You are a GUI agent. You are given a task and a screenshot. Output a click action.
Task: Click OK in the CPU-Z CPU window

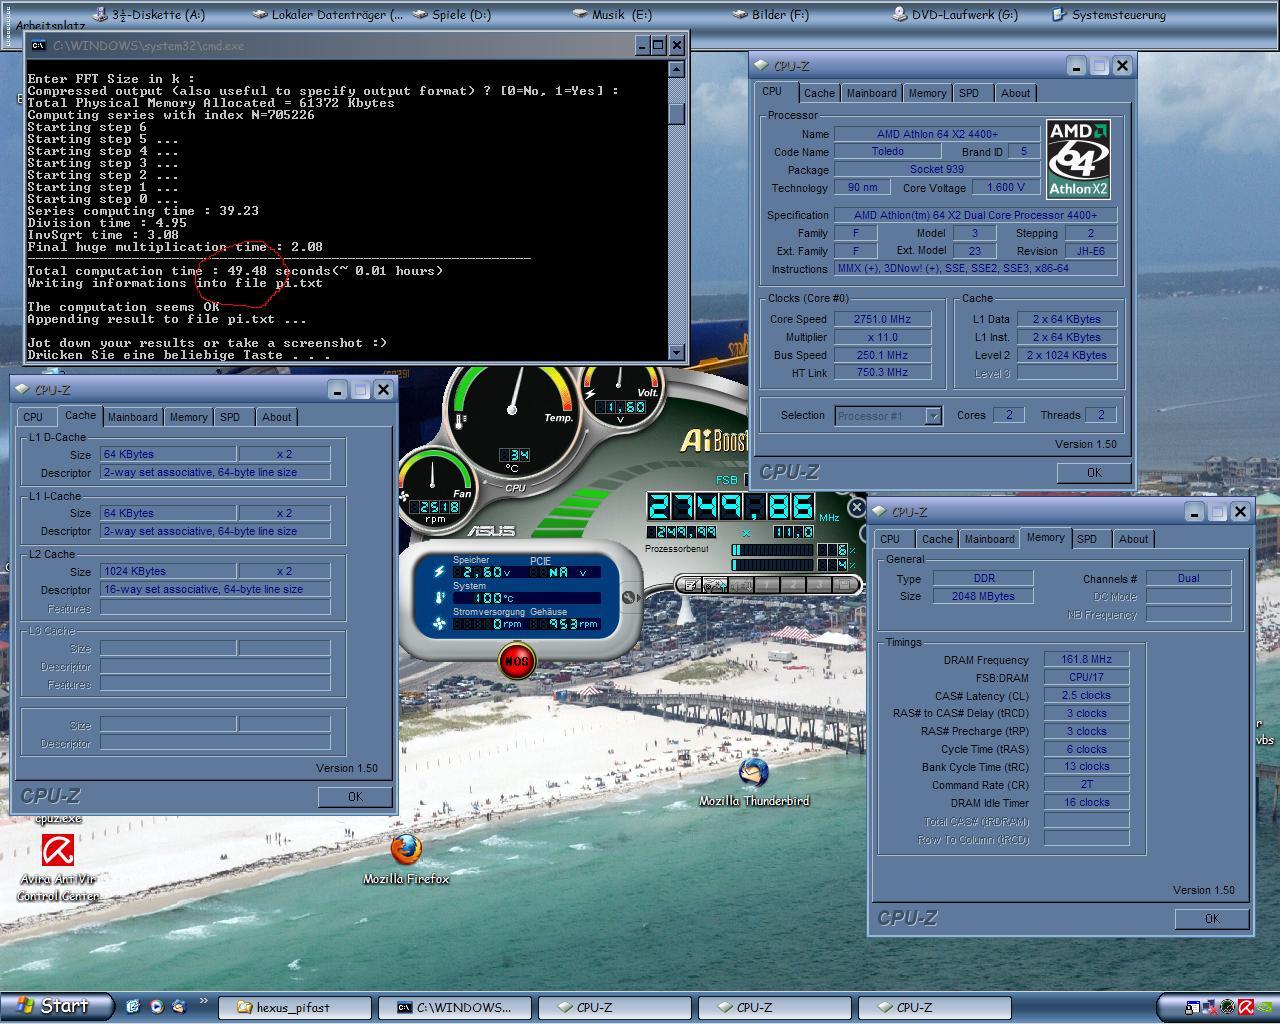(1094, 473)
